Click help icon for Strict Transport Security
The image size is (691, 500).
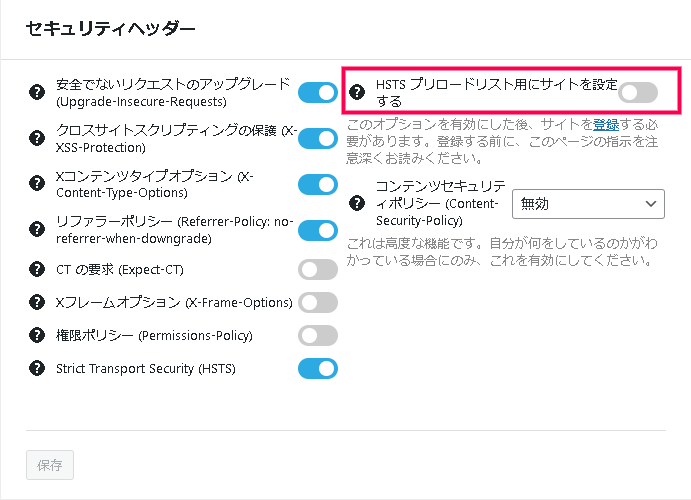pos(37,368)
